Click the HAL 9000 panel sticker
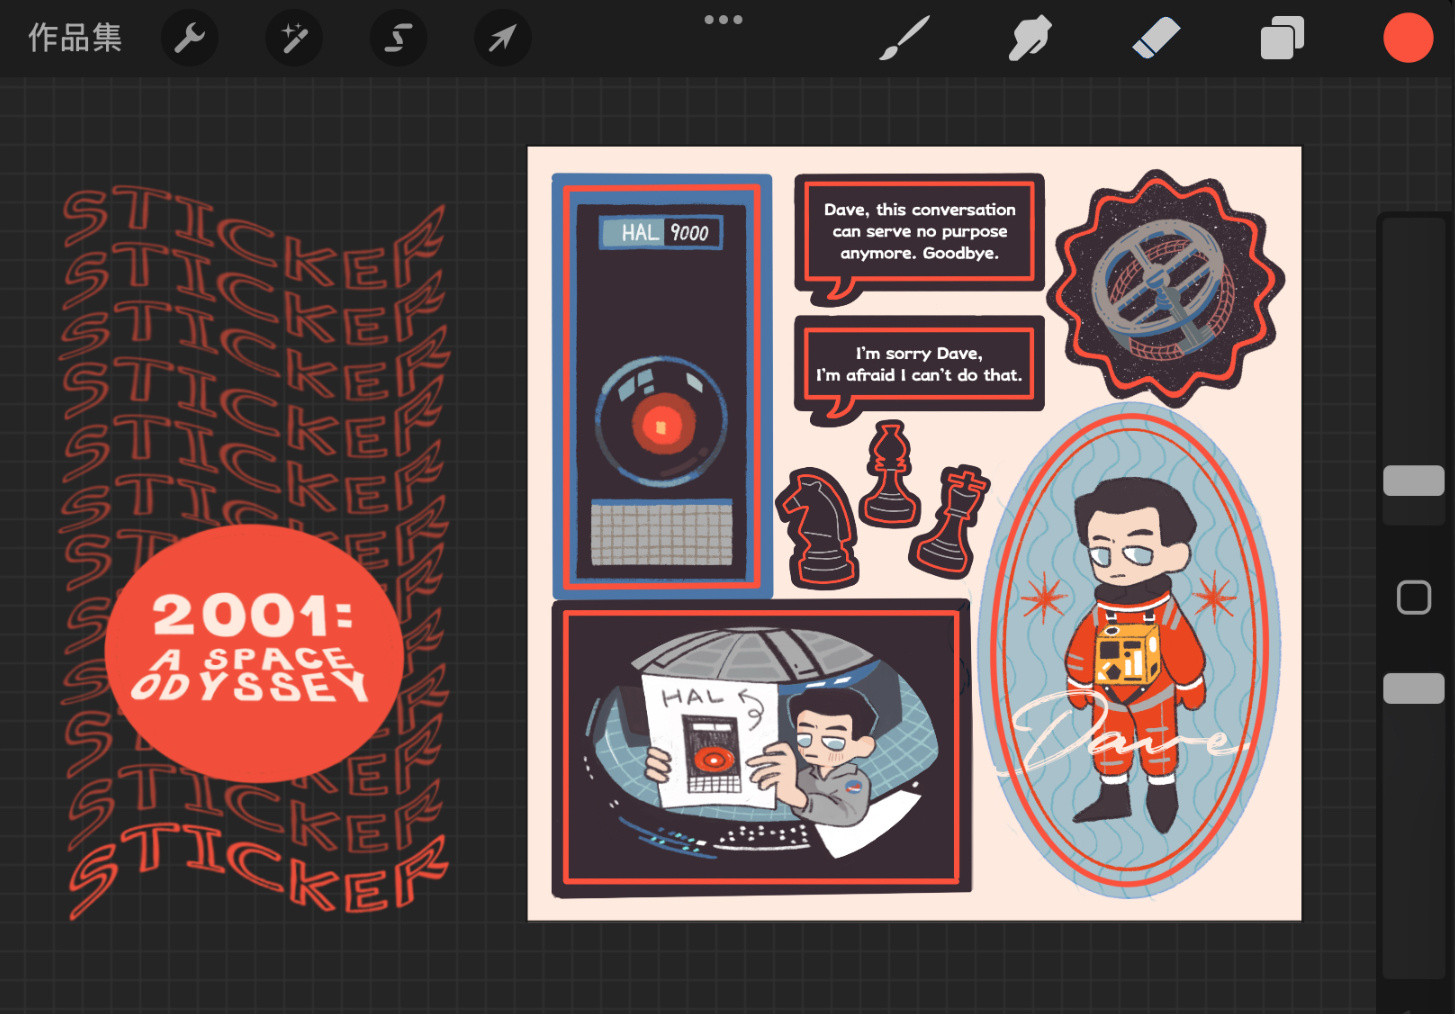Viewport: 1455px width, 1014px height. (662, 385)
